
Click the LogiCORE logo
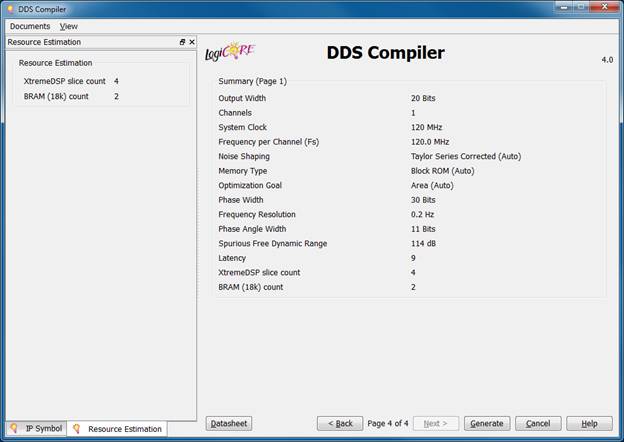pyautogui.click(x=230, y=52)
